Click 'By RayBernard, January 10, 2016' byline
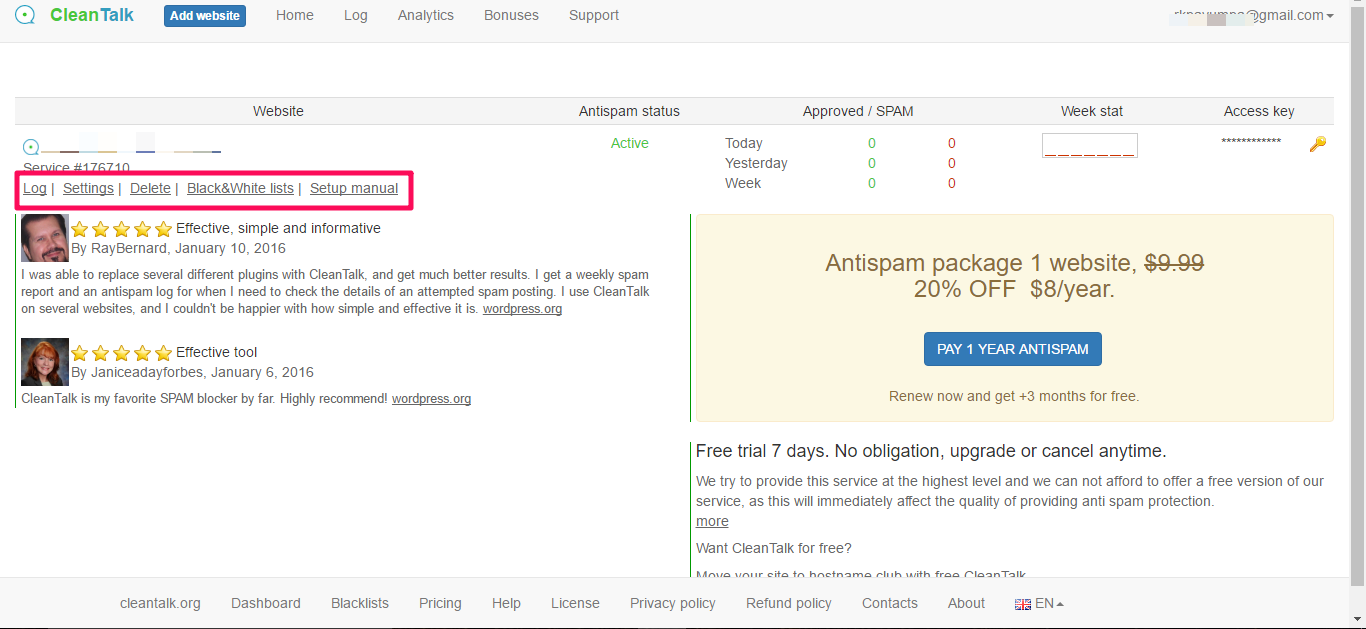Image resolution: width=1366 pixels, height=629 pixels. (178, 248)
